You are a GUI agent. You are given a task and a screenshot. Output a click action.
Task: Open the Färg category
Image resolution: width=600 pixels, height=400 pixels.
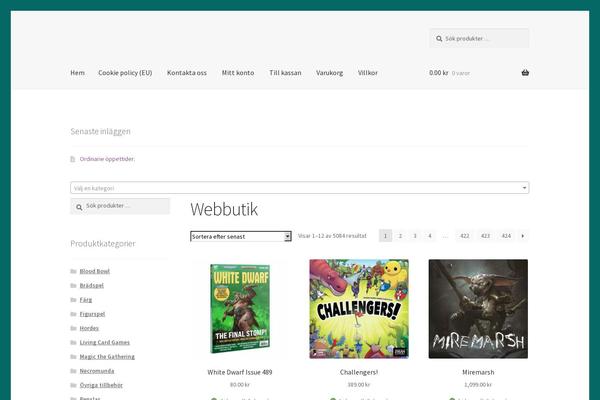[86, 300]
